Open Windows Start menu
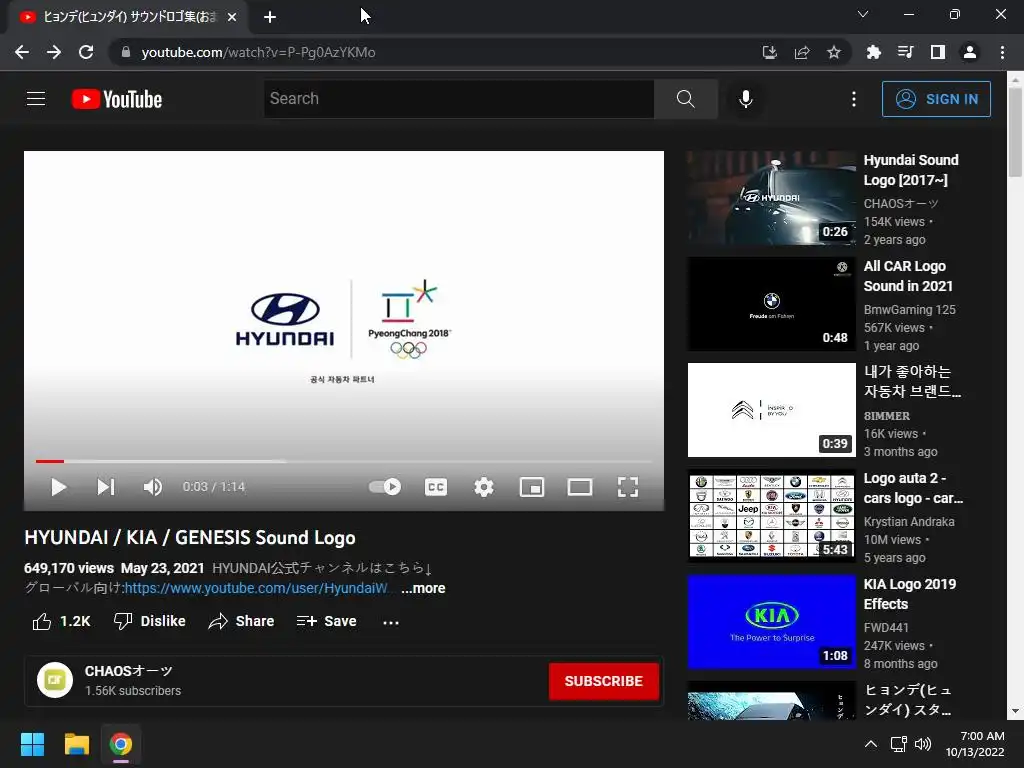The width and height of the screenshot is (1024, 768). point(32,744)
